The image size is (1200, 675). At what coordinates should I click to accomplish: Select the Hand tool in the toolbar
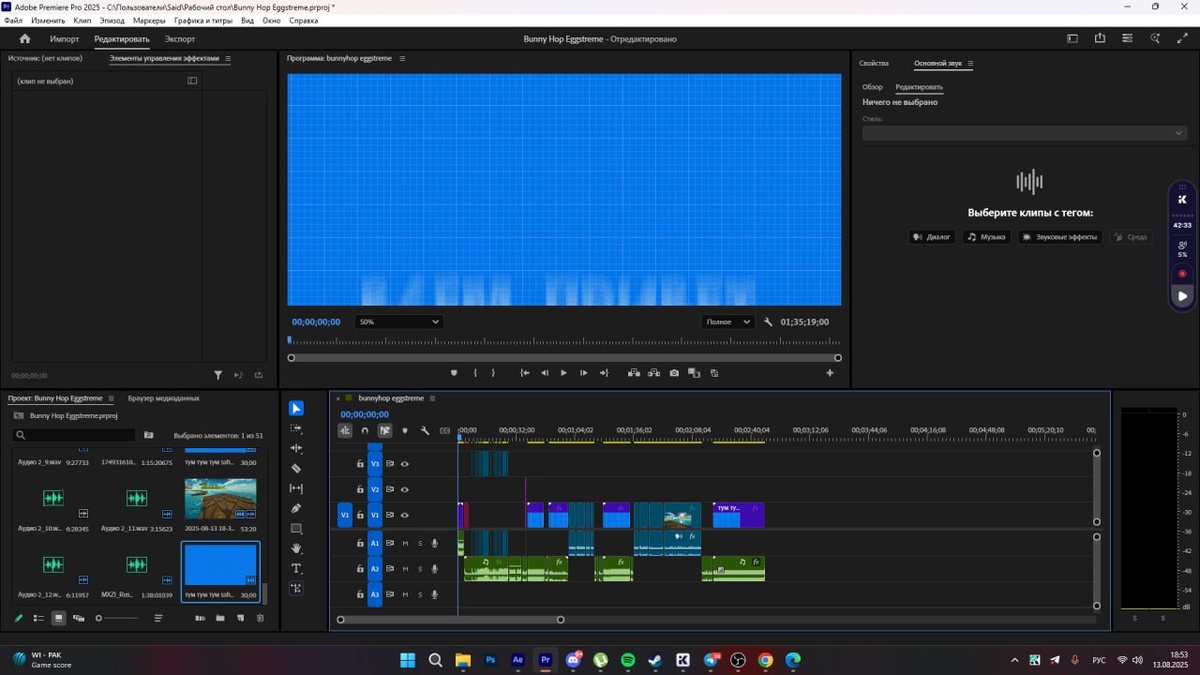tap(296, 548)
